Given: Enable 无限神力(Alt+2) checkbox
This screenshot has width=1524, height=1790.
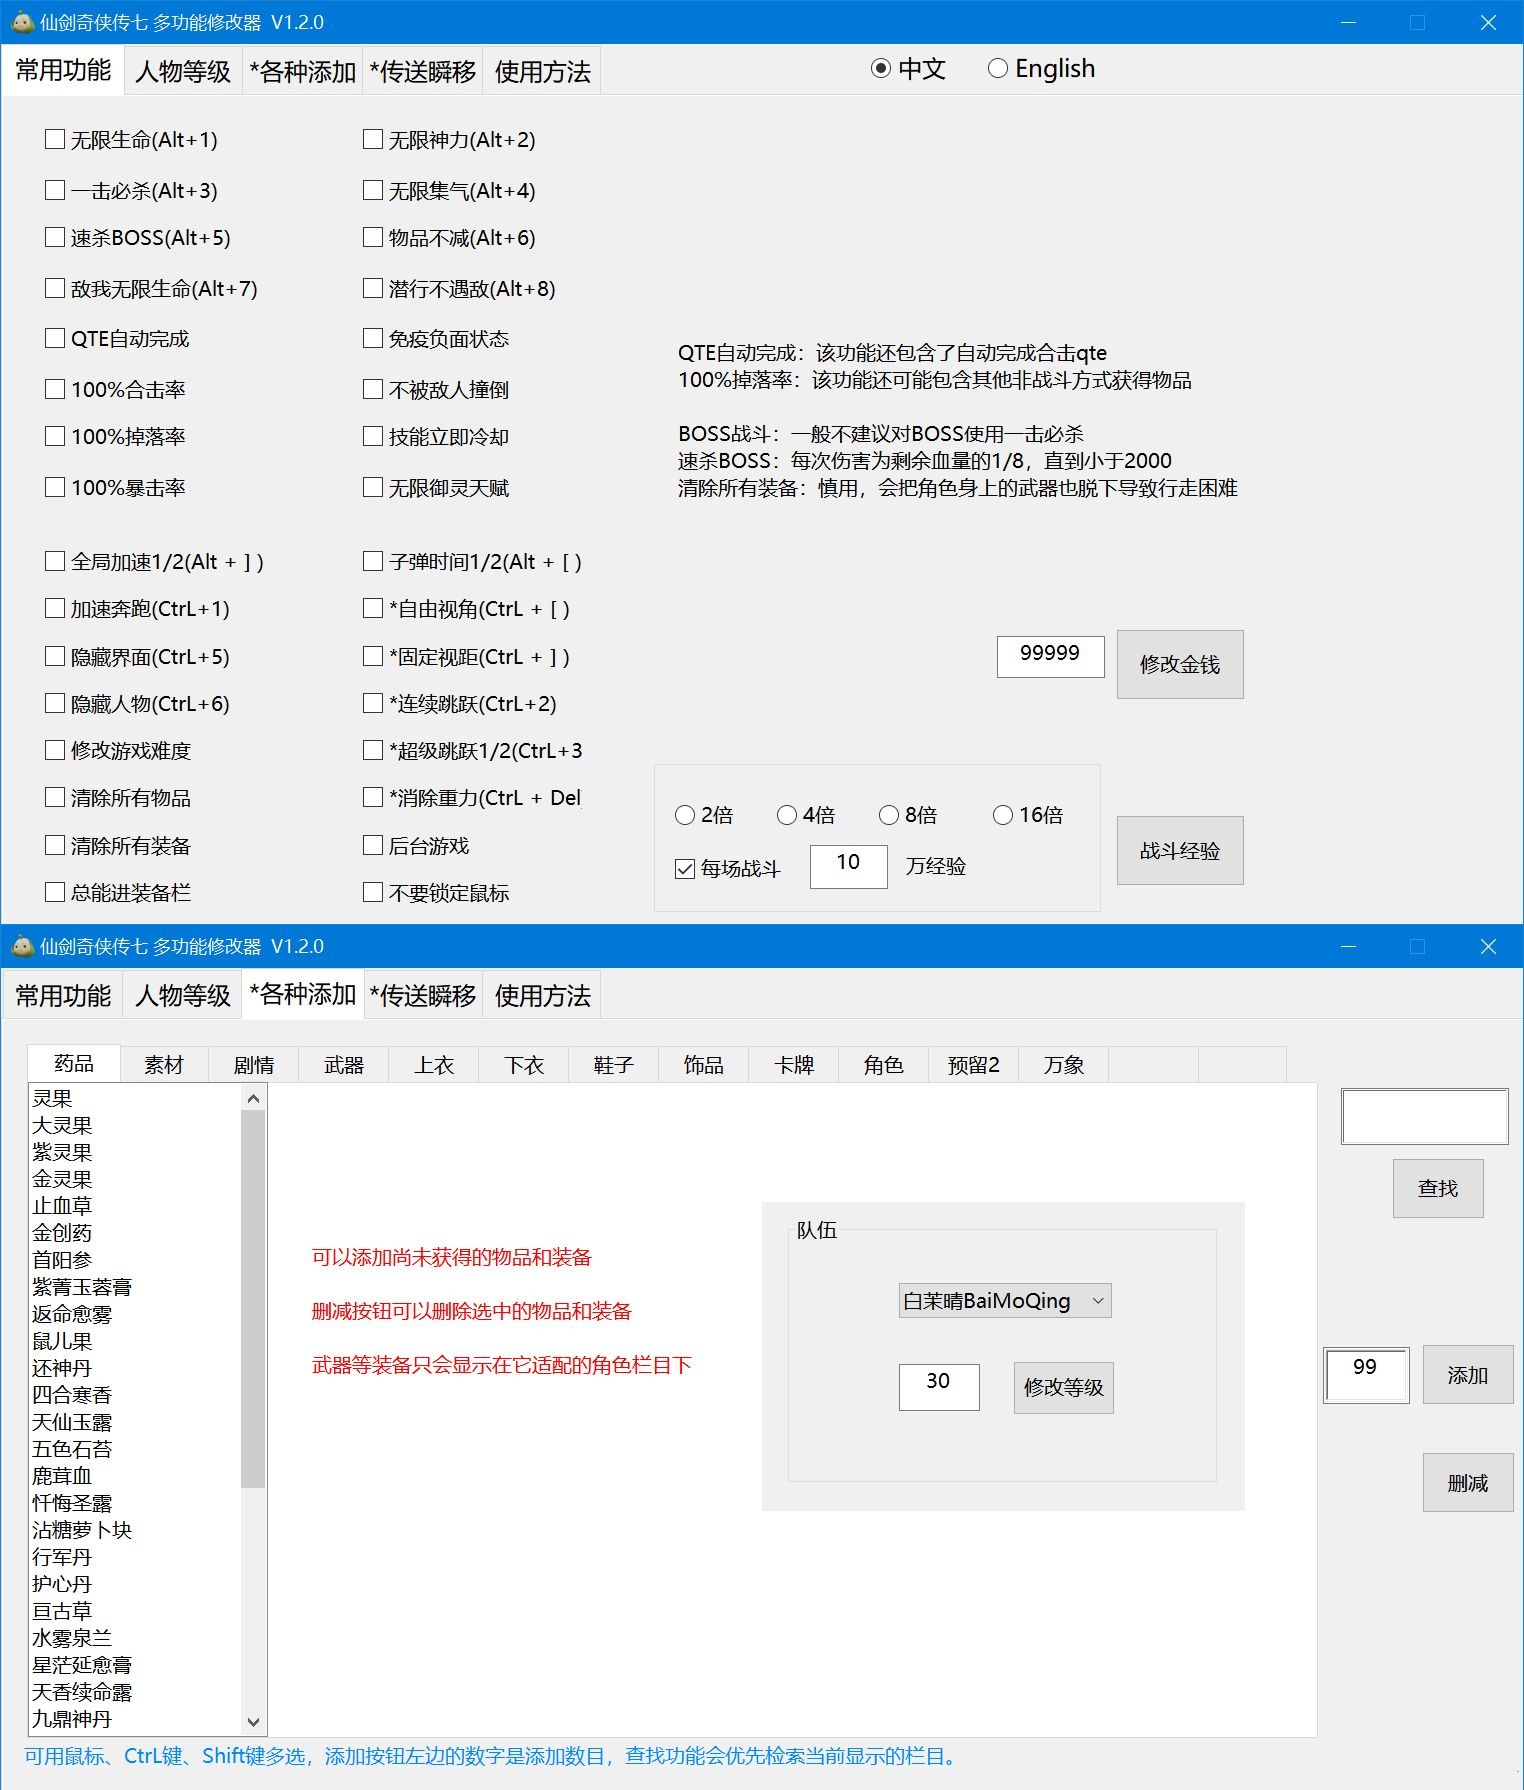Looking at the screenshot, I should coord(373,139).
